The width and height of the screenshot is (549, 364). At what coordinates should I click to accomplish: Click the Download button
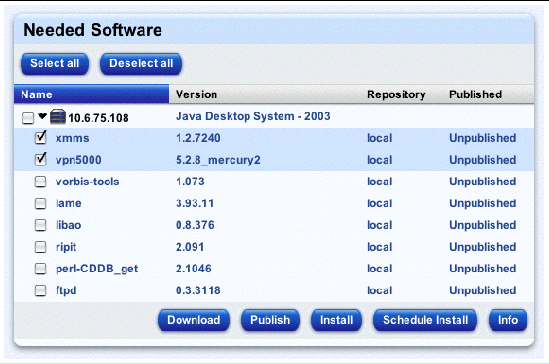(x=194, y=320)
